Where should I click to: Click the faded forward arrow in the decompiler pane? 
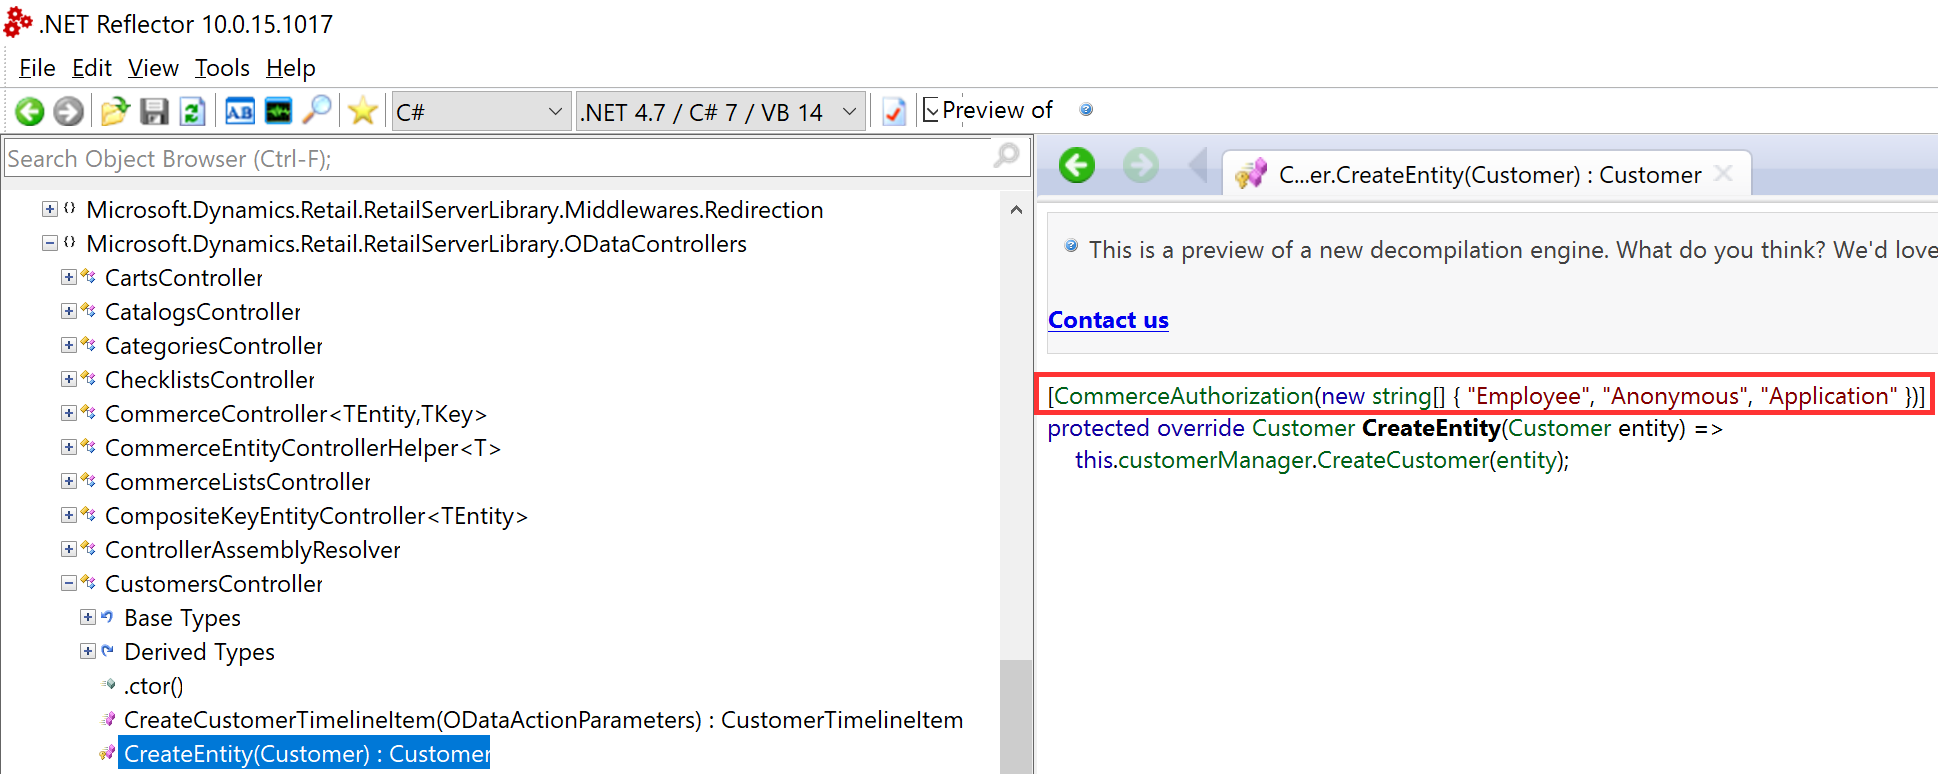(x=1140, y=165)
